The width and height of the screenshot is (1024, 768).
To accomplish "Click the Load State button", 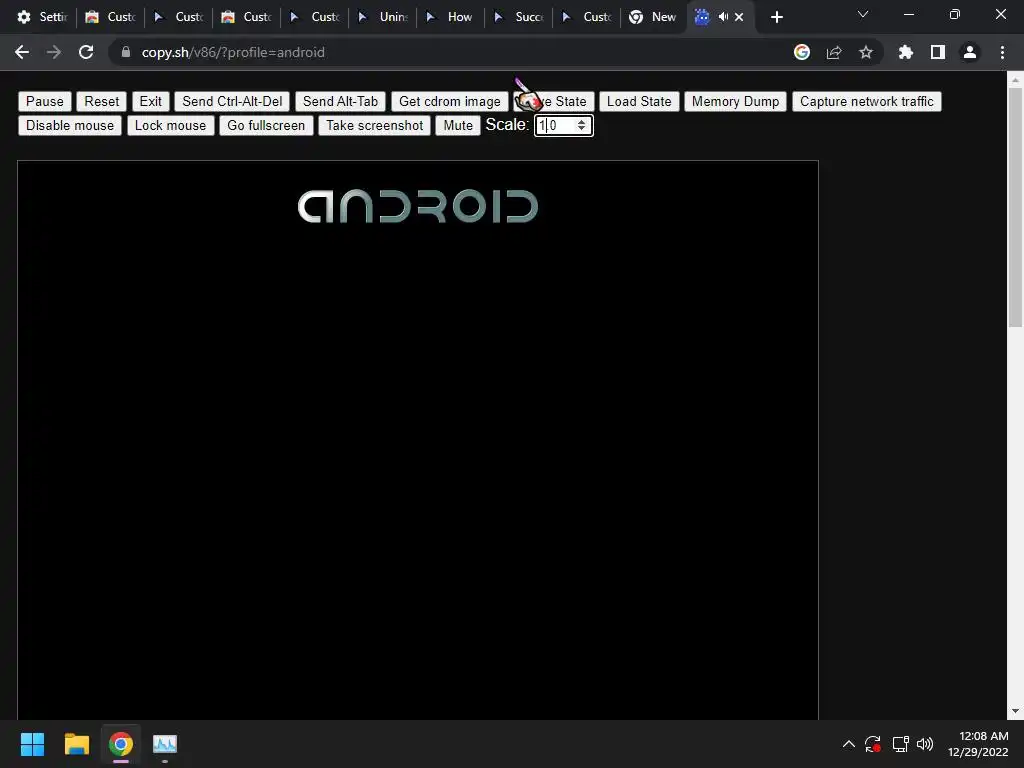I will coord(639,101).
